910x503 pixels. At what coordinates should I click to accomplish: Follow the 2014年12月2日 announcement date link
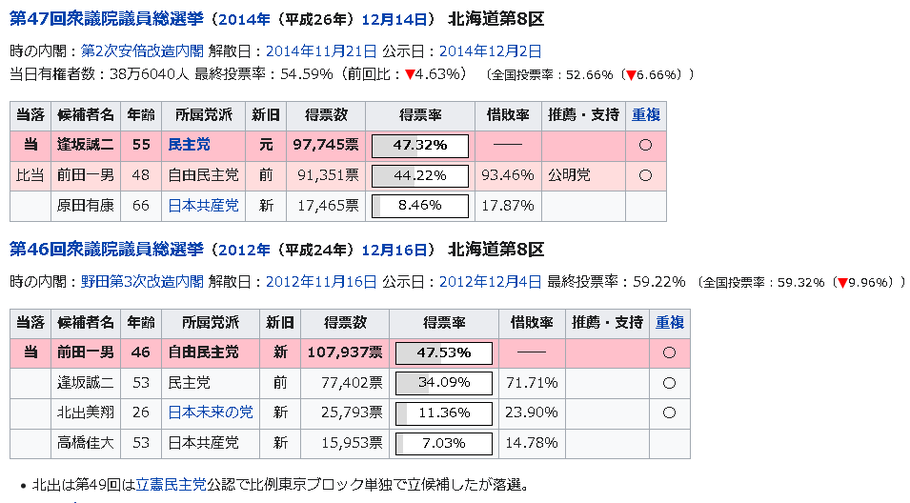click(490, 51)
